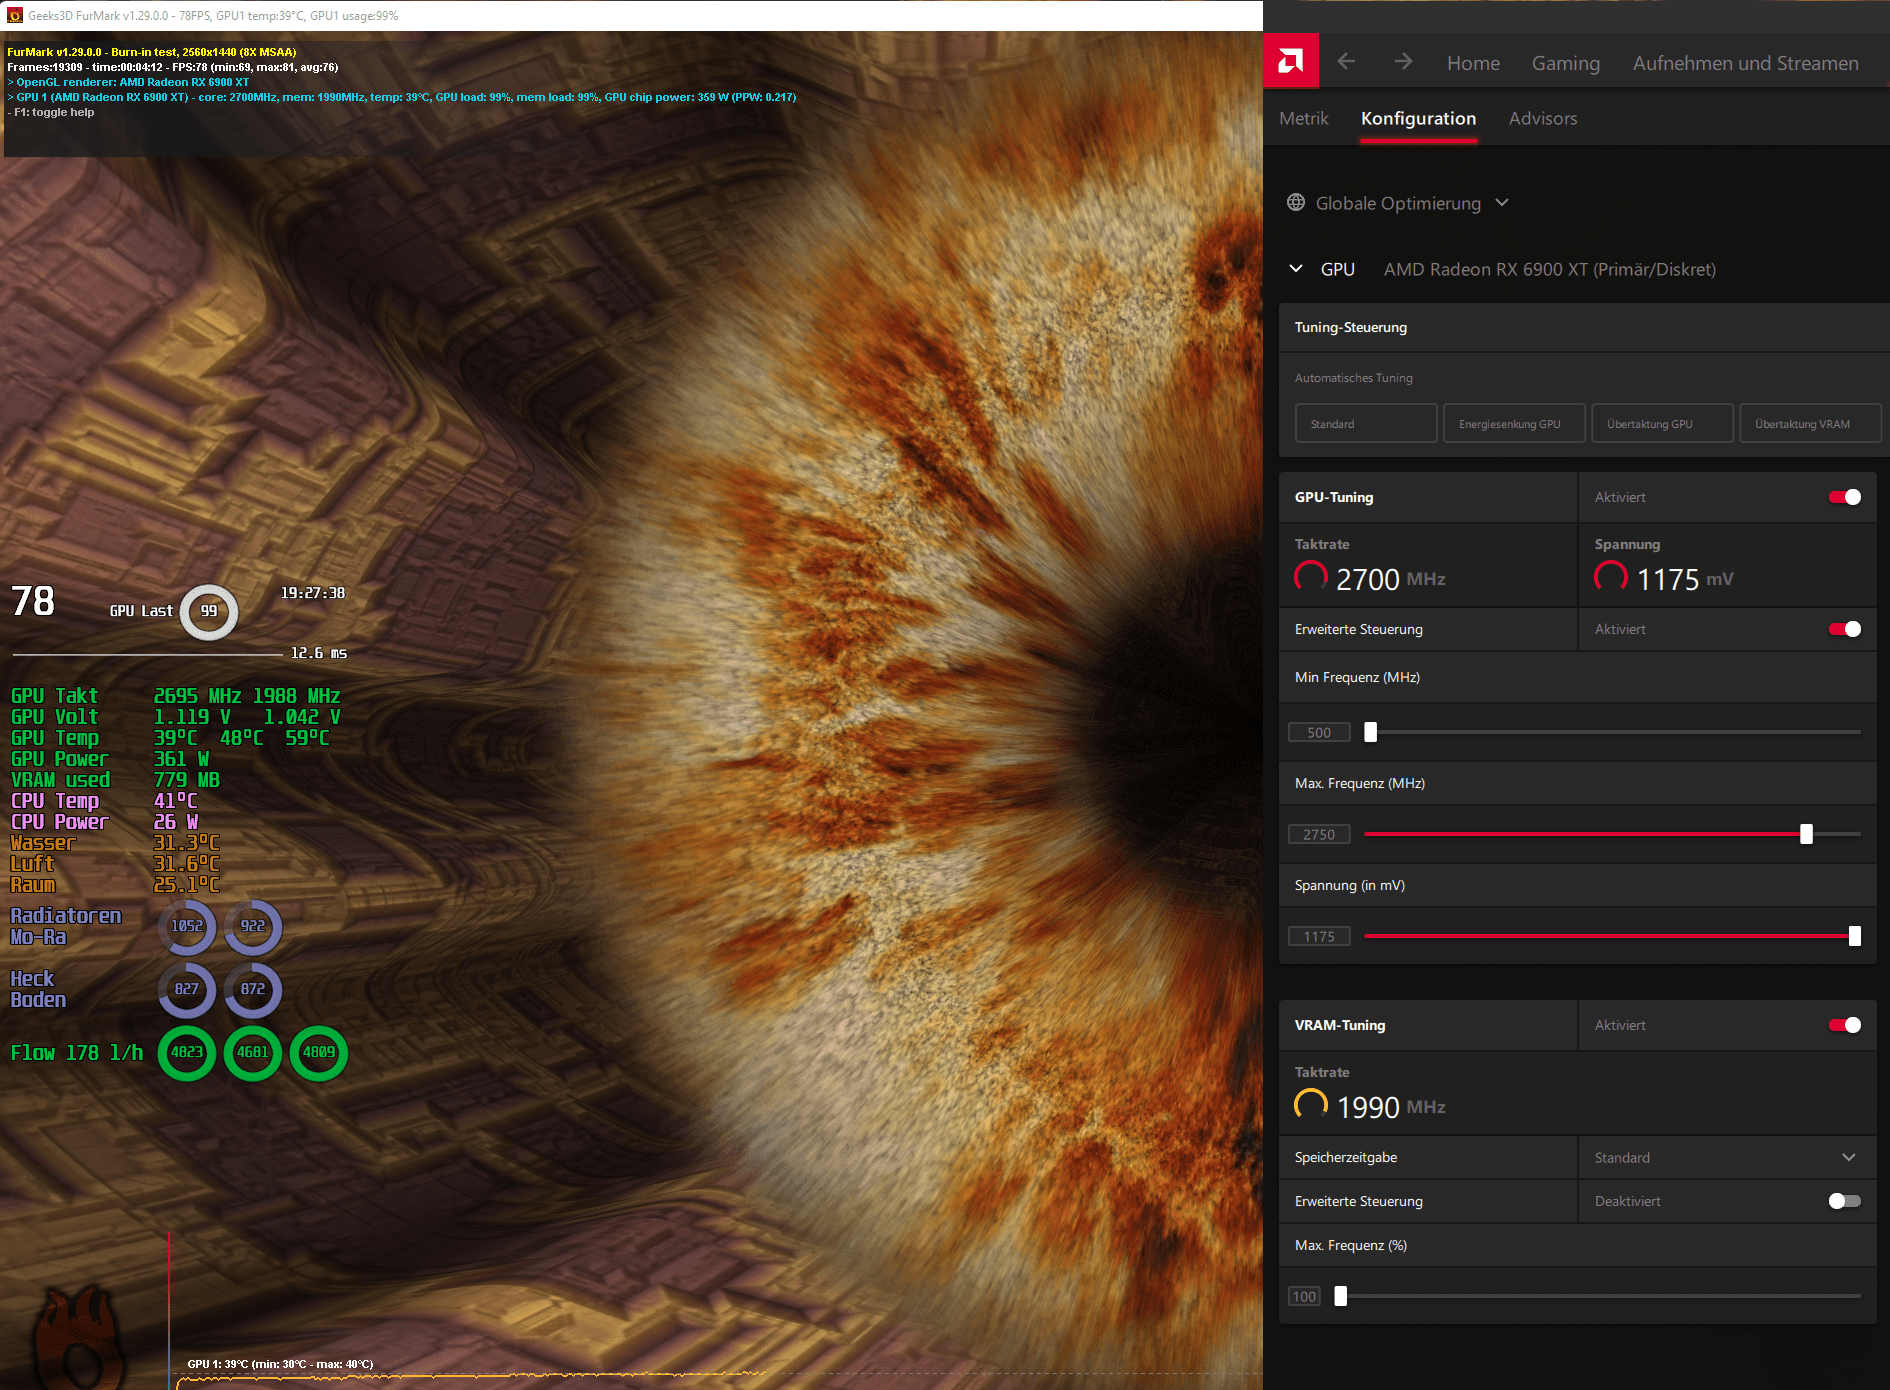1890x1390 pixels.
Task: Click the green pump gauge showing 4681
Action: (x=253, y=1052)
